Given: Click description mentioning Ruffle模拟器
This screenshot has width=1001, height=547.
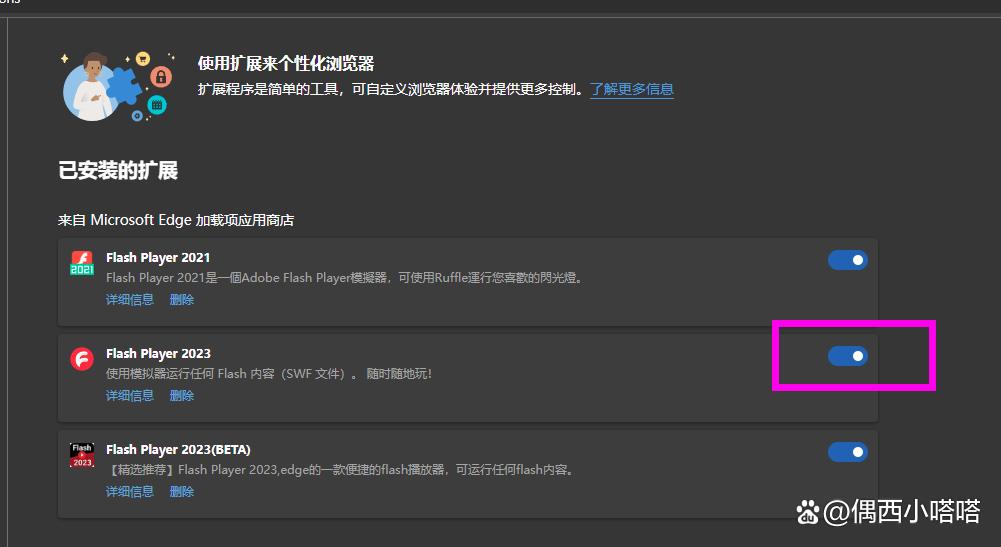Looking at the screenshot, I should pyautogui.click(x=345, y=278).
